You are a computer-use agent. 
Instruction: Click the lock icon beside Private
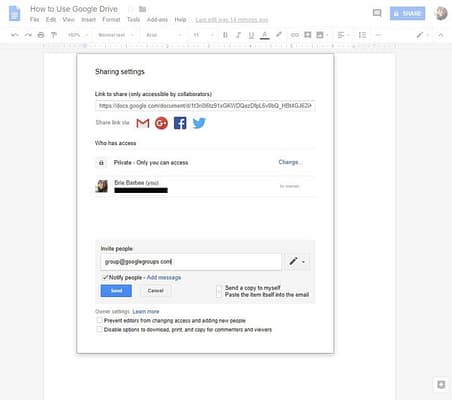click(x=101, y=163)
